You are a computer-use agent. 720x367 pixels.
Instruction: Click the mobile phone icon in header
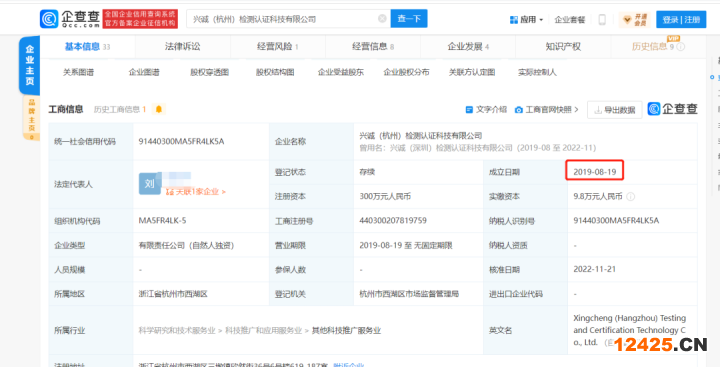coord(602,20)
